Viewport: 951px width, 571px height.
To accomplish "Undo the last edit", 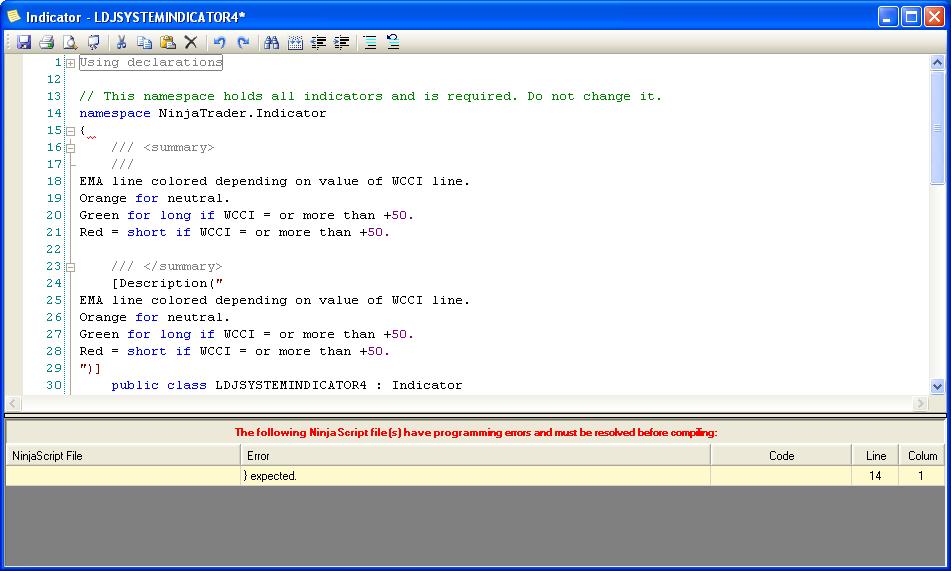I will pos(220,42).
